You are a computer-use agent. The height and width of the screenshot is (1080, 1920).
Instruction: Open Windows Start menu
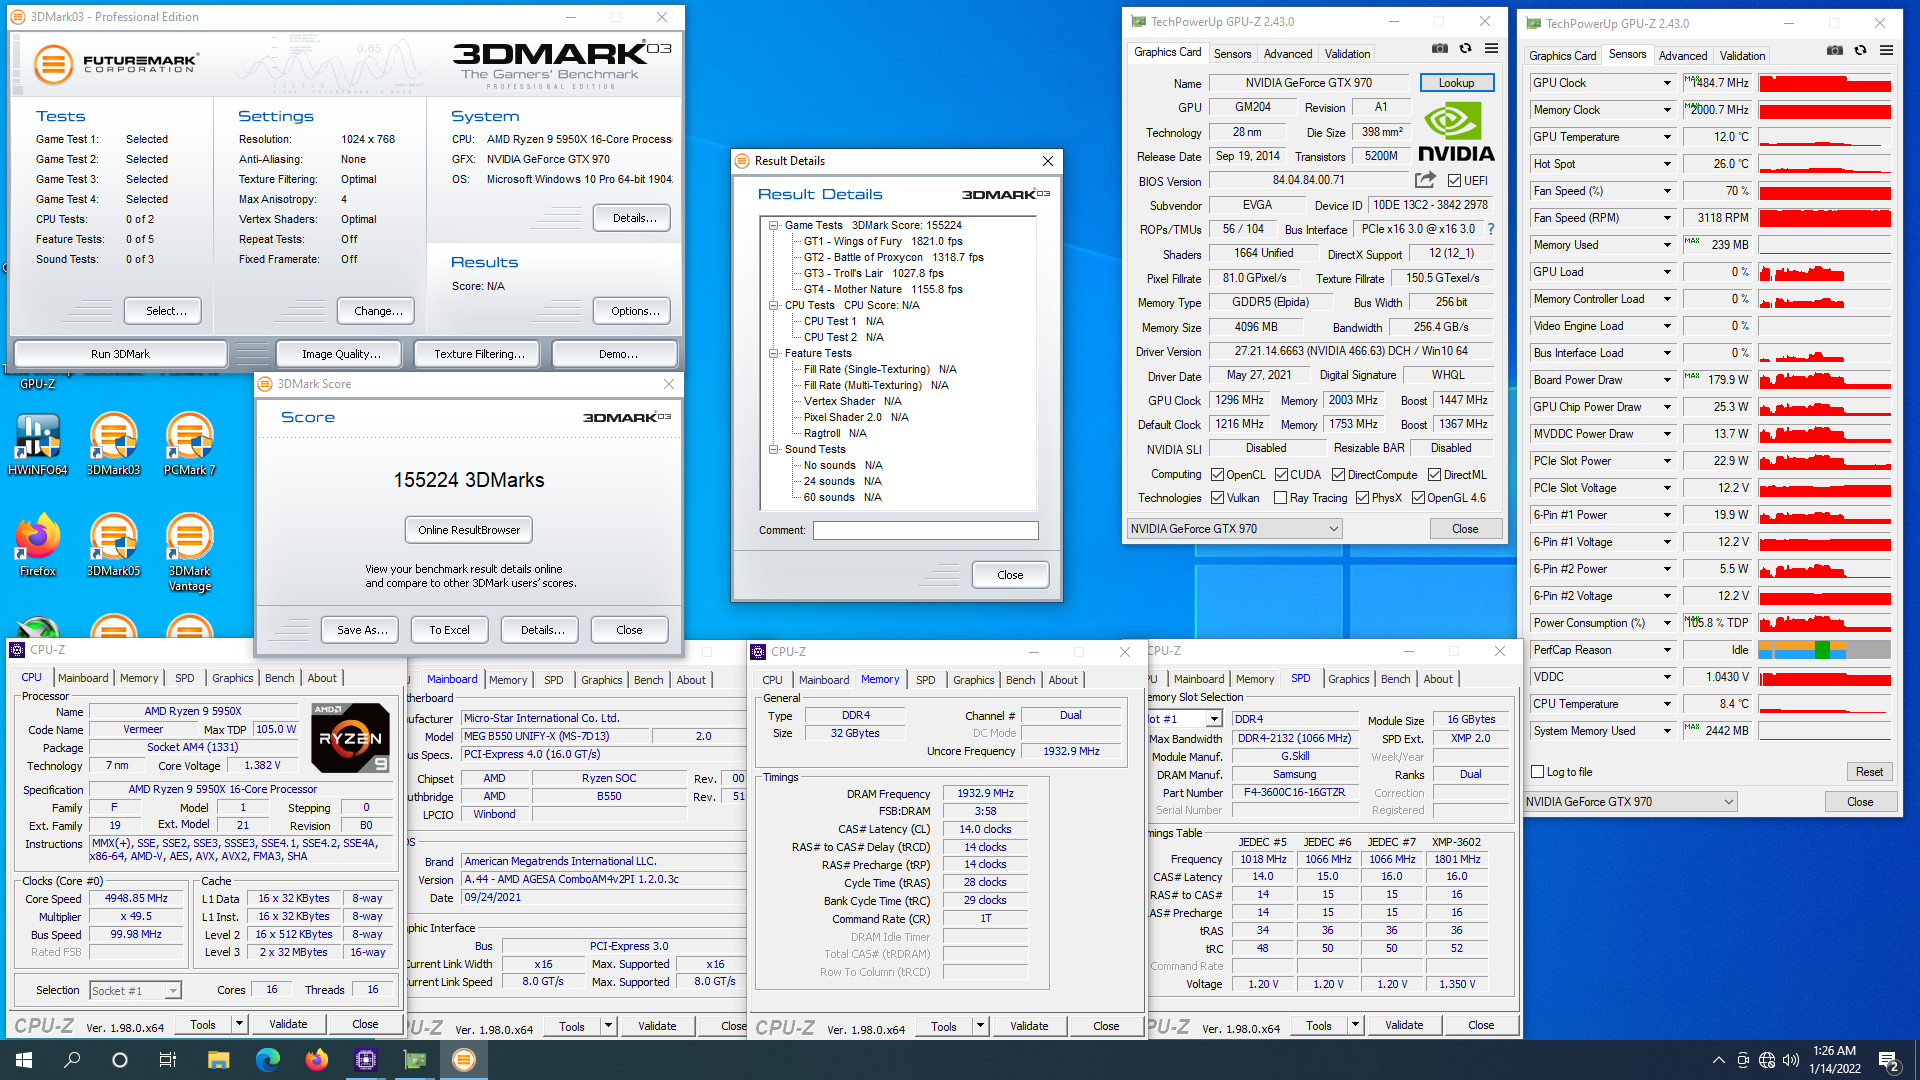(x=24, y=1060)
